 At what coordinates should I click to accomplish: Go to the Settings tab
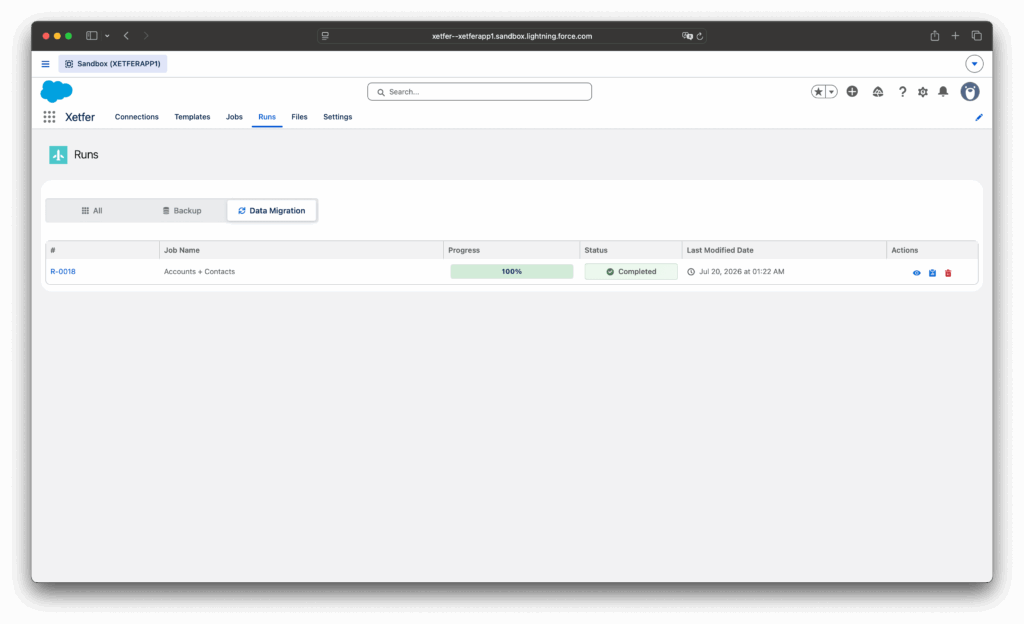click(338, 117)
